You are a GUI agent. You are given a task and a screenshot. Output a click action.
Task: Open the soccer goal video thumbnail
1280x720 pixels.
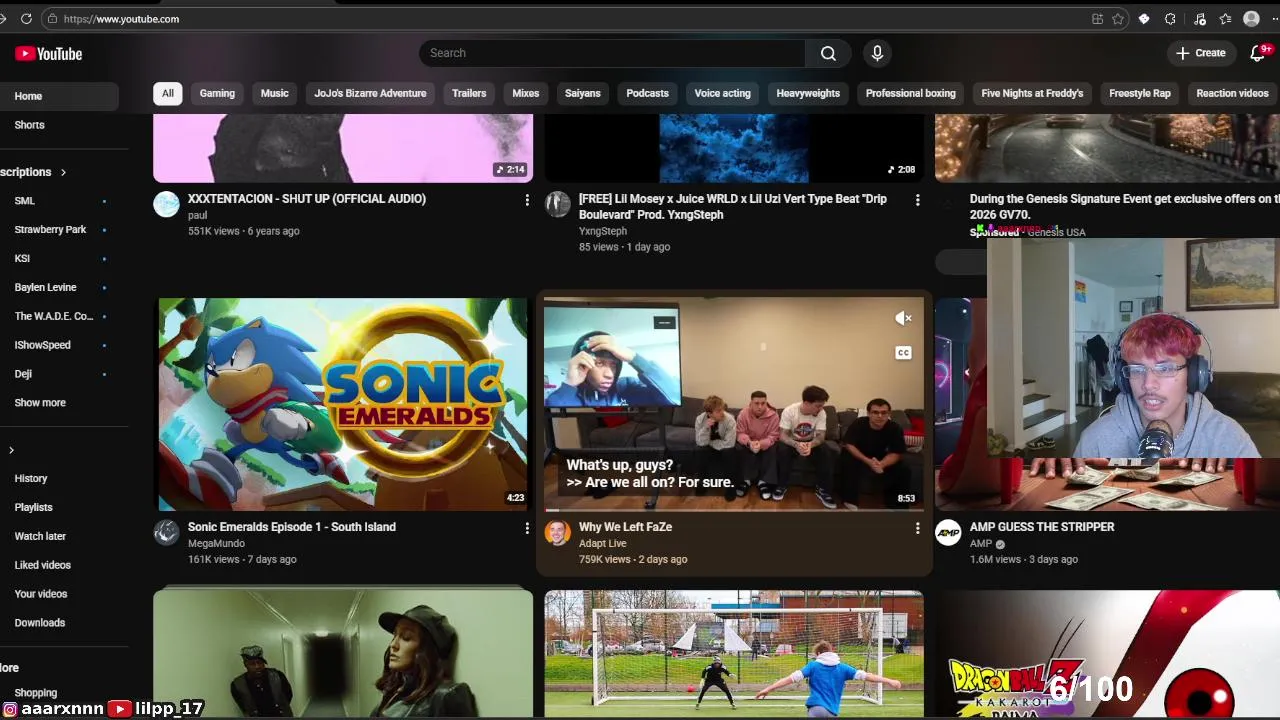point(734,653)
